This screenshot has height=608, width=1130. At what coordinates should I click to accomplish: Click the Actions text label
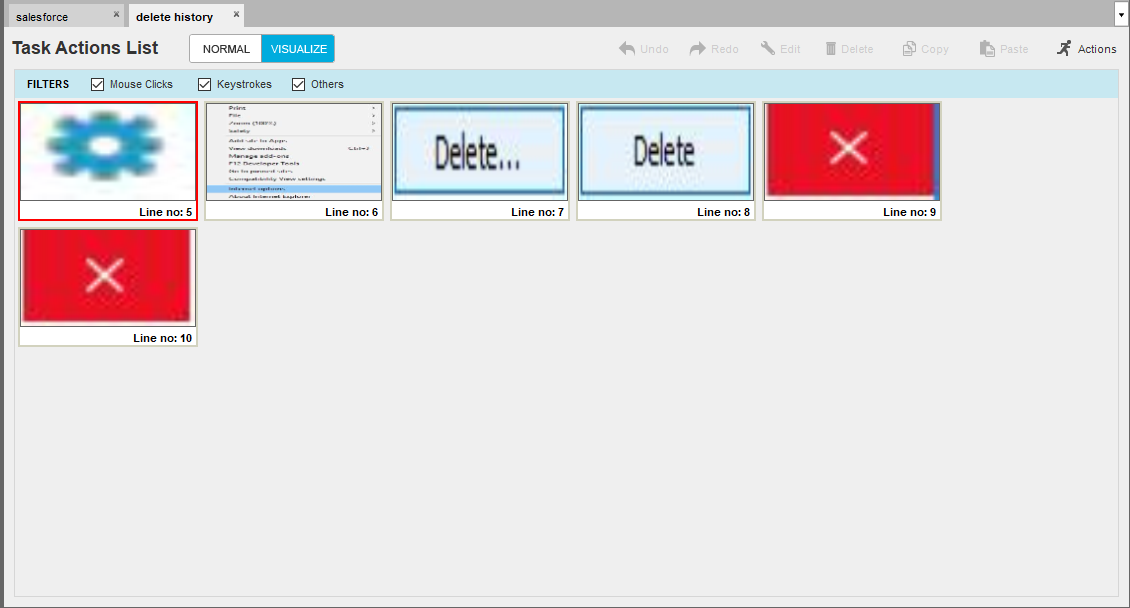pyautogui.click(x=1097, y=49)
